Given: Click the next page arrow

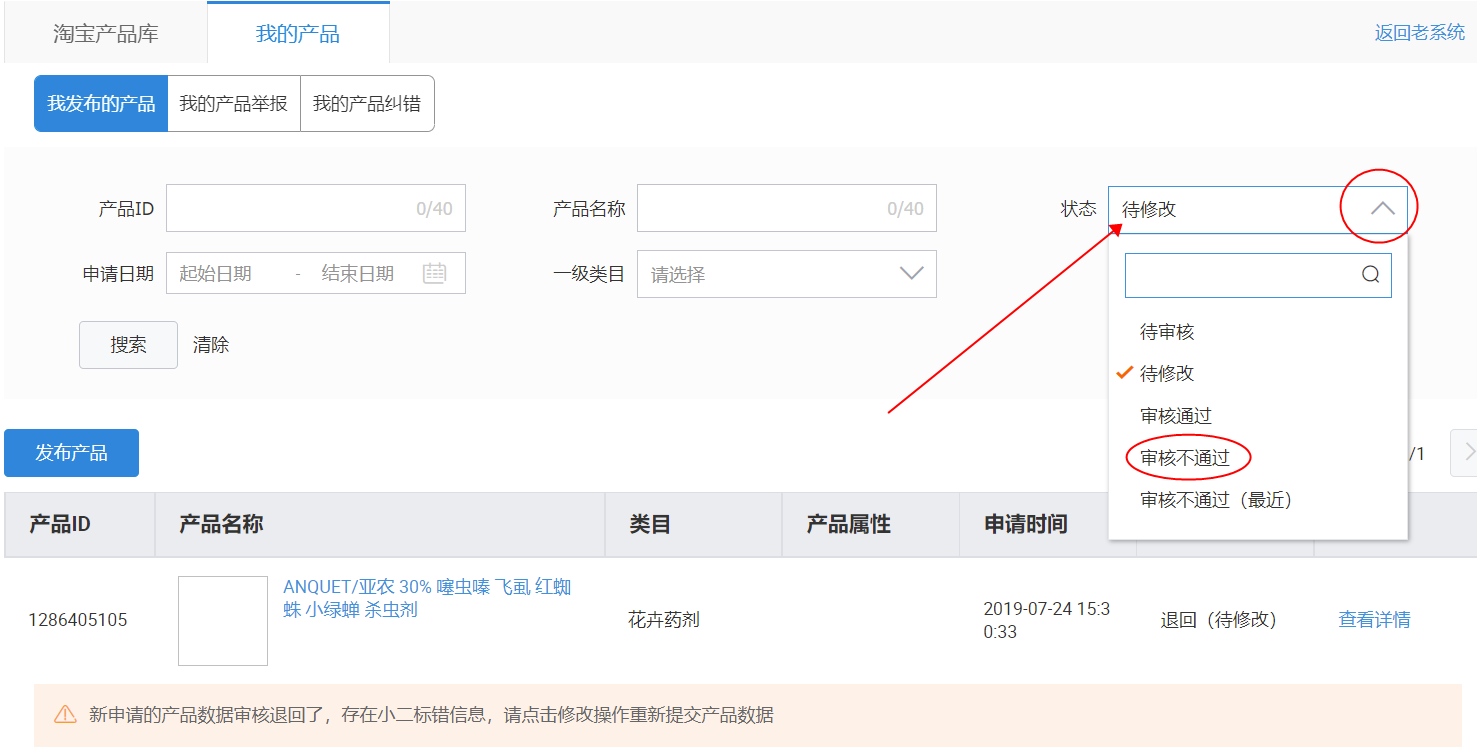Looking at the screenshot, I should [1467, 453].
